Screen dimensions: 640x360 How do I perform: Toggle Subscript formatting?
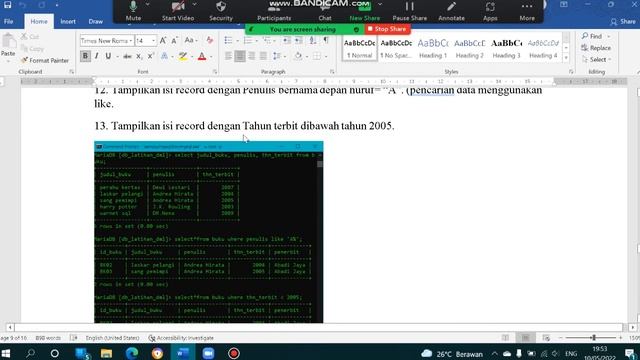(139, 56)
